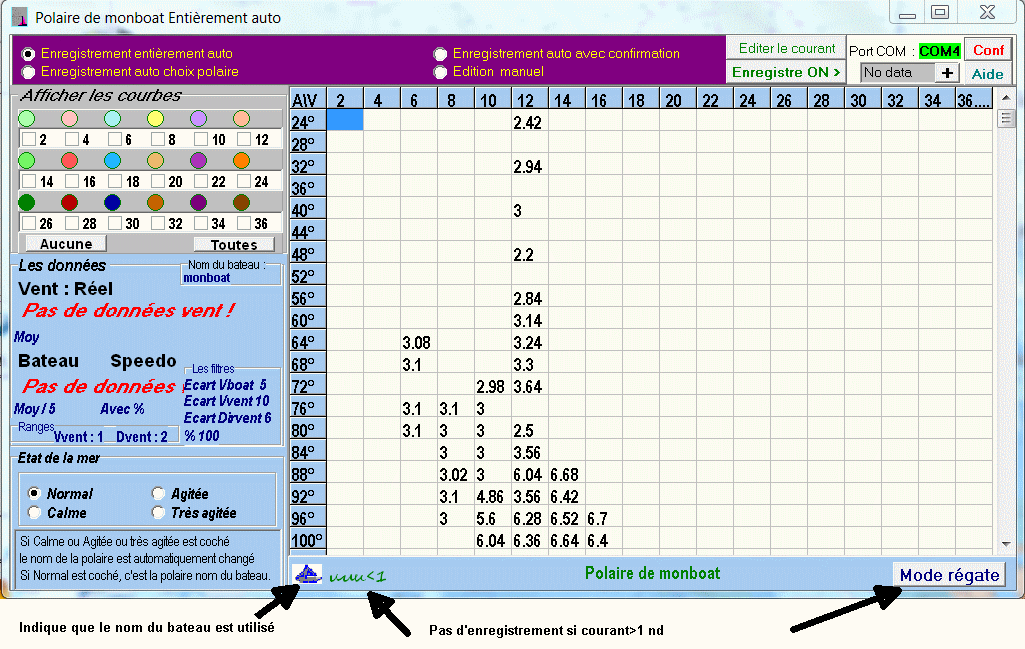The width and height of the screenshot is (1025, 649).
Task: Click the plus button next to No data
Action: pyautogui.click(x=948, y=73)
